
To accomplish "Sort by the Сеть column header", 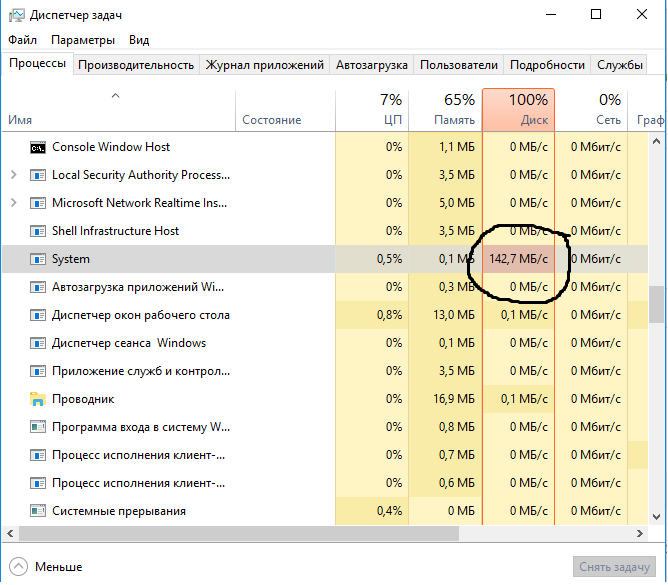I will [x=591, y=111].
